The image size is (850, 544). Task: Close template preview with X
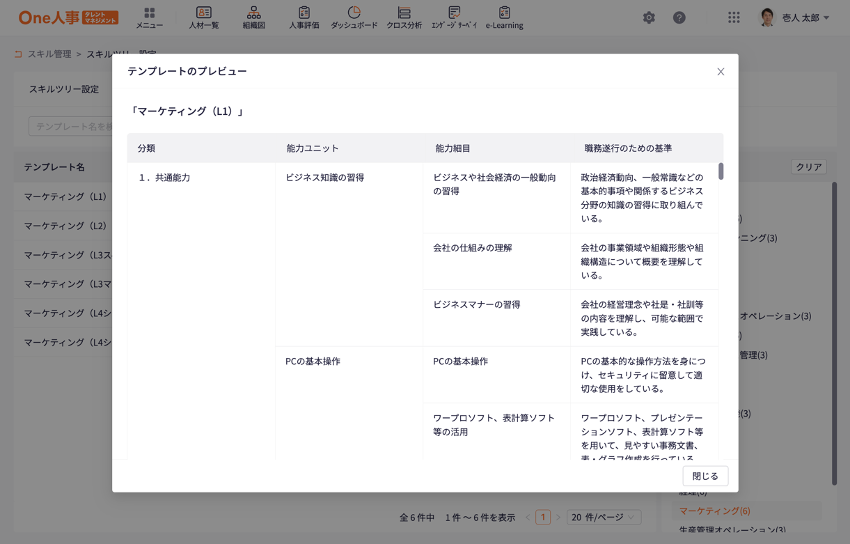[x=720, y=72]
